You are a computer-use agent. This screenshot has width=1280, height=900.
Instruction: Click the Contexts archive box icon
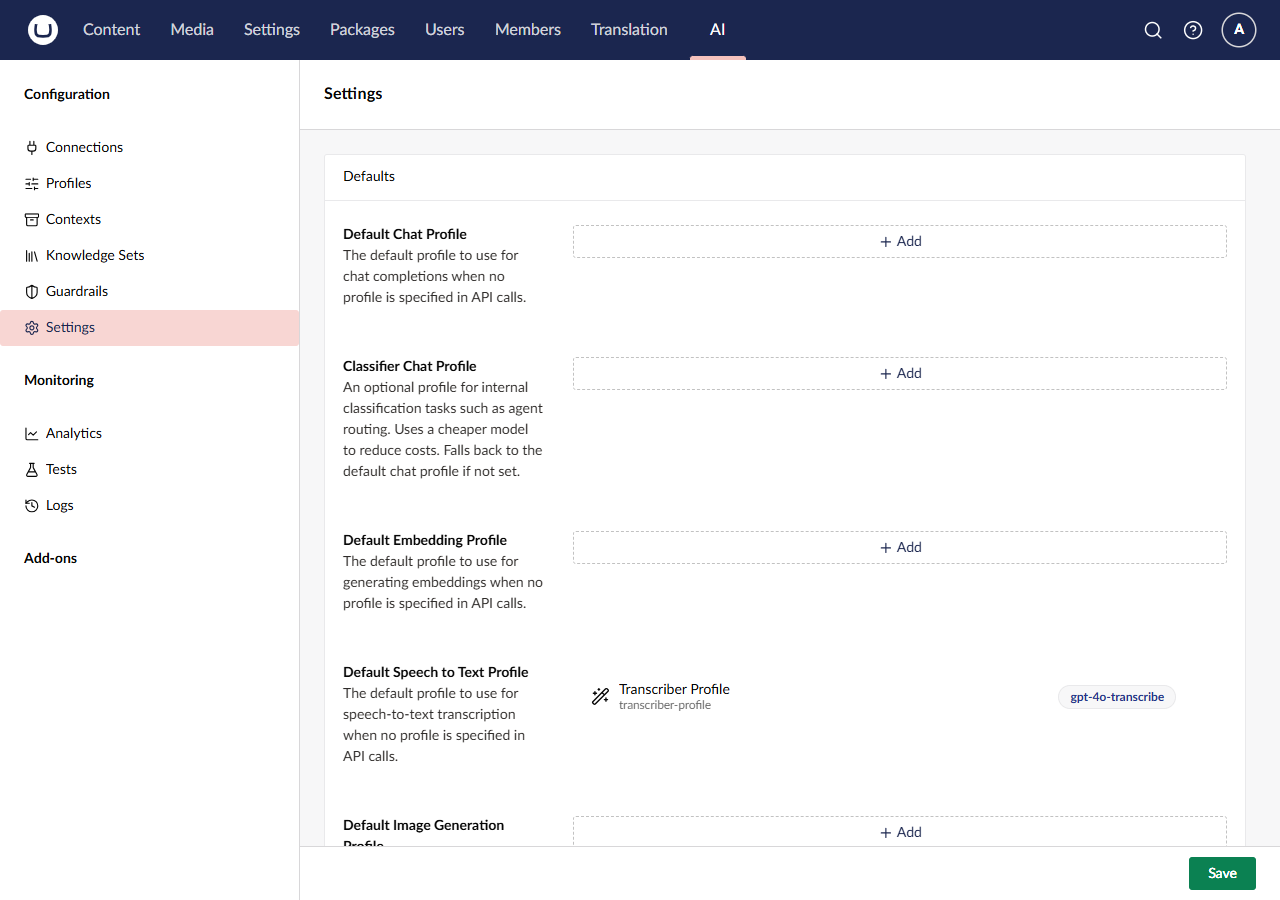point(32,219)
